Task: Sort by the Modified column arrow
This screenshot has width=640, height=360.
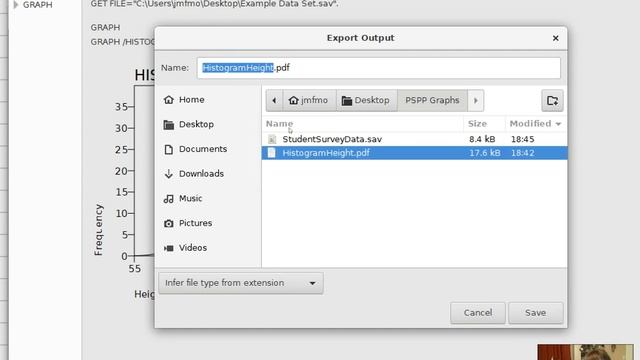Action: click(x=558, y=124)
